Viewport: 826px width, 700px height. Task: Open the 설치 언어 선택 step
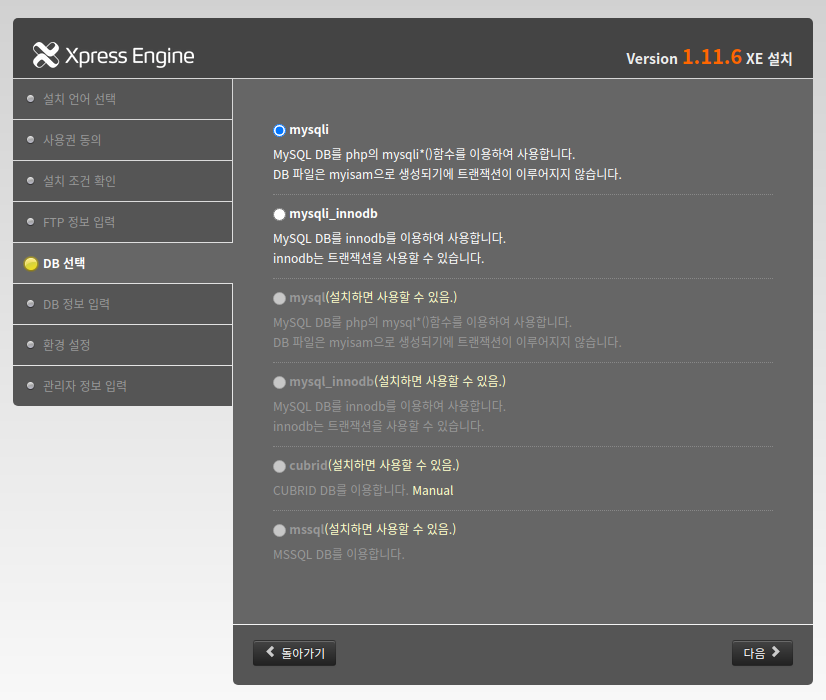point(123,99)
